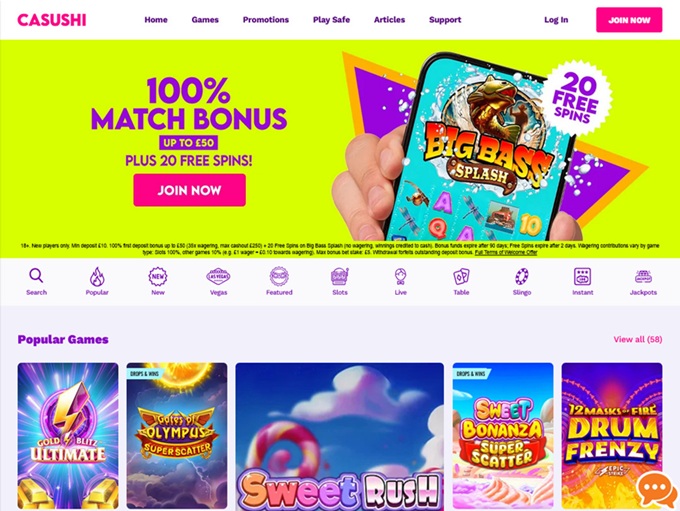Select the Featured category icon
The height and width of the screenshot is (511, 680).
pyautogui.click(x=279, y=276)
